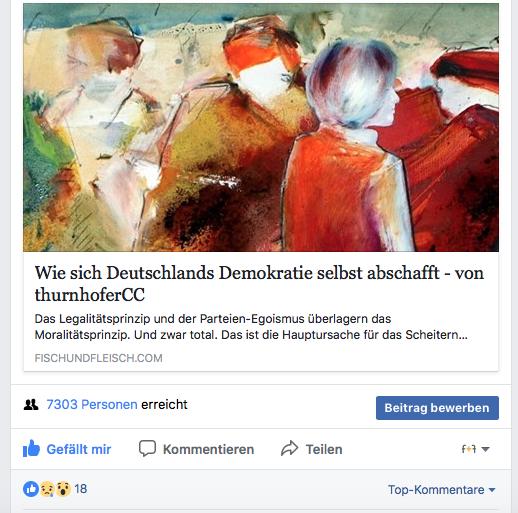Click the blue like reaction icon
Image resolution: width=518 pixels, height=513 pixels.
pos(31,489)
